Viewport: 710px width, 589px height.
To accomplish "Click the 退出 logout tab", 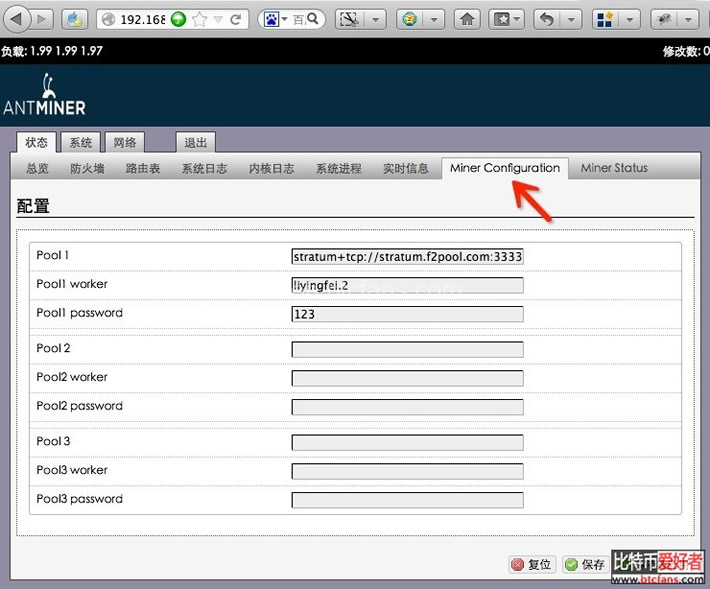I will [196, 143].
